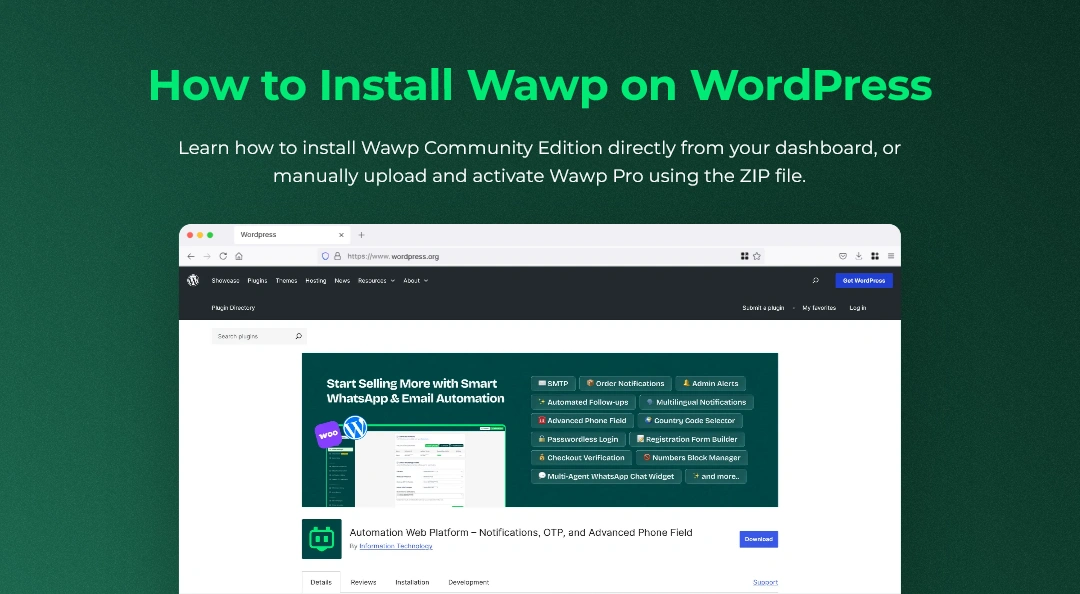
Task: Switch to the Reviews tab
Action: tap(363, 582)
